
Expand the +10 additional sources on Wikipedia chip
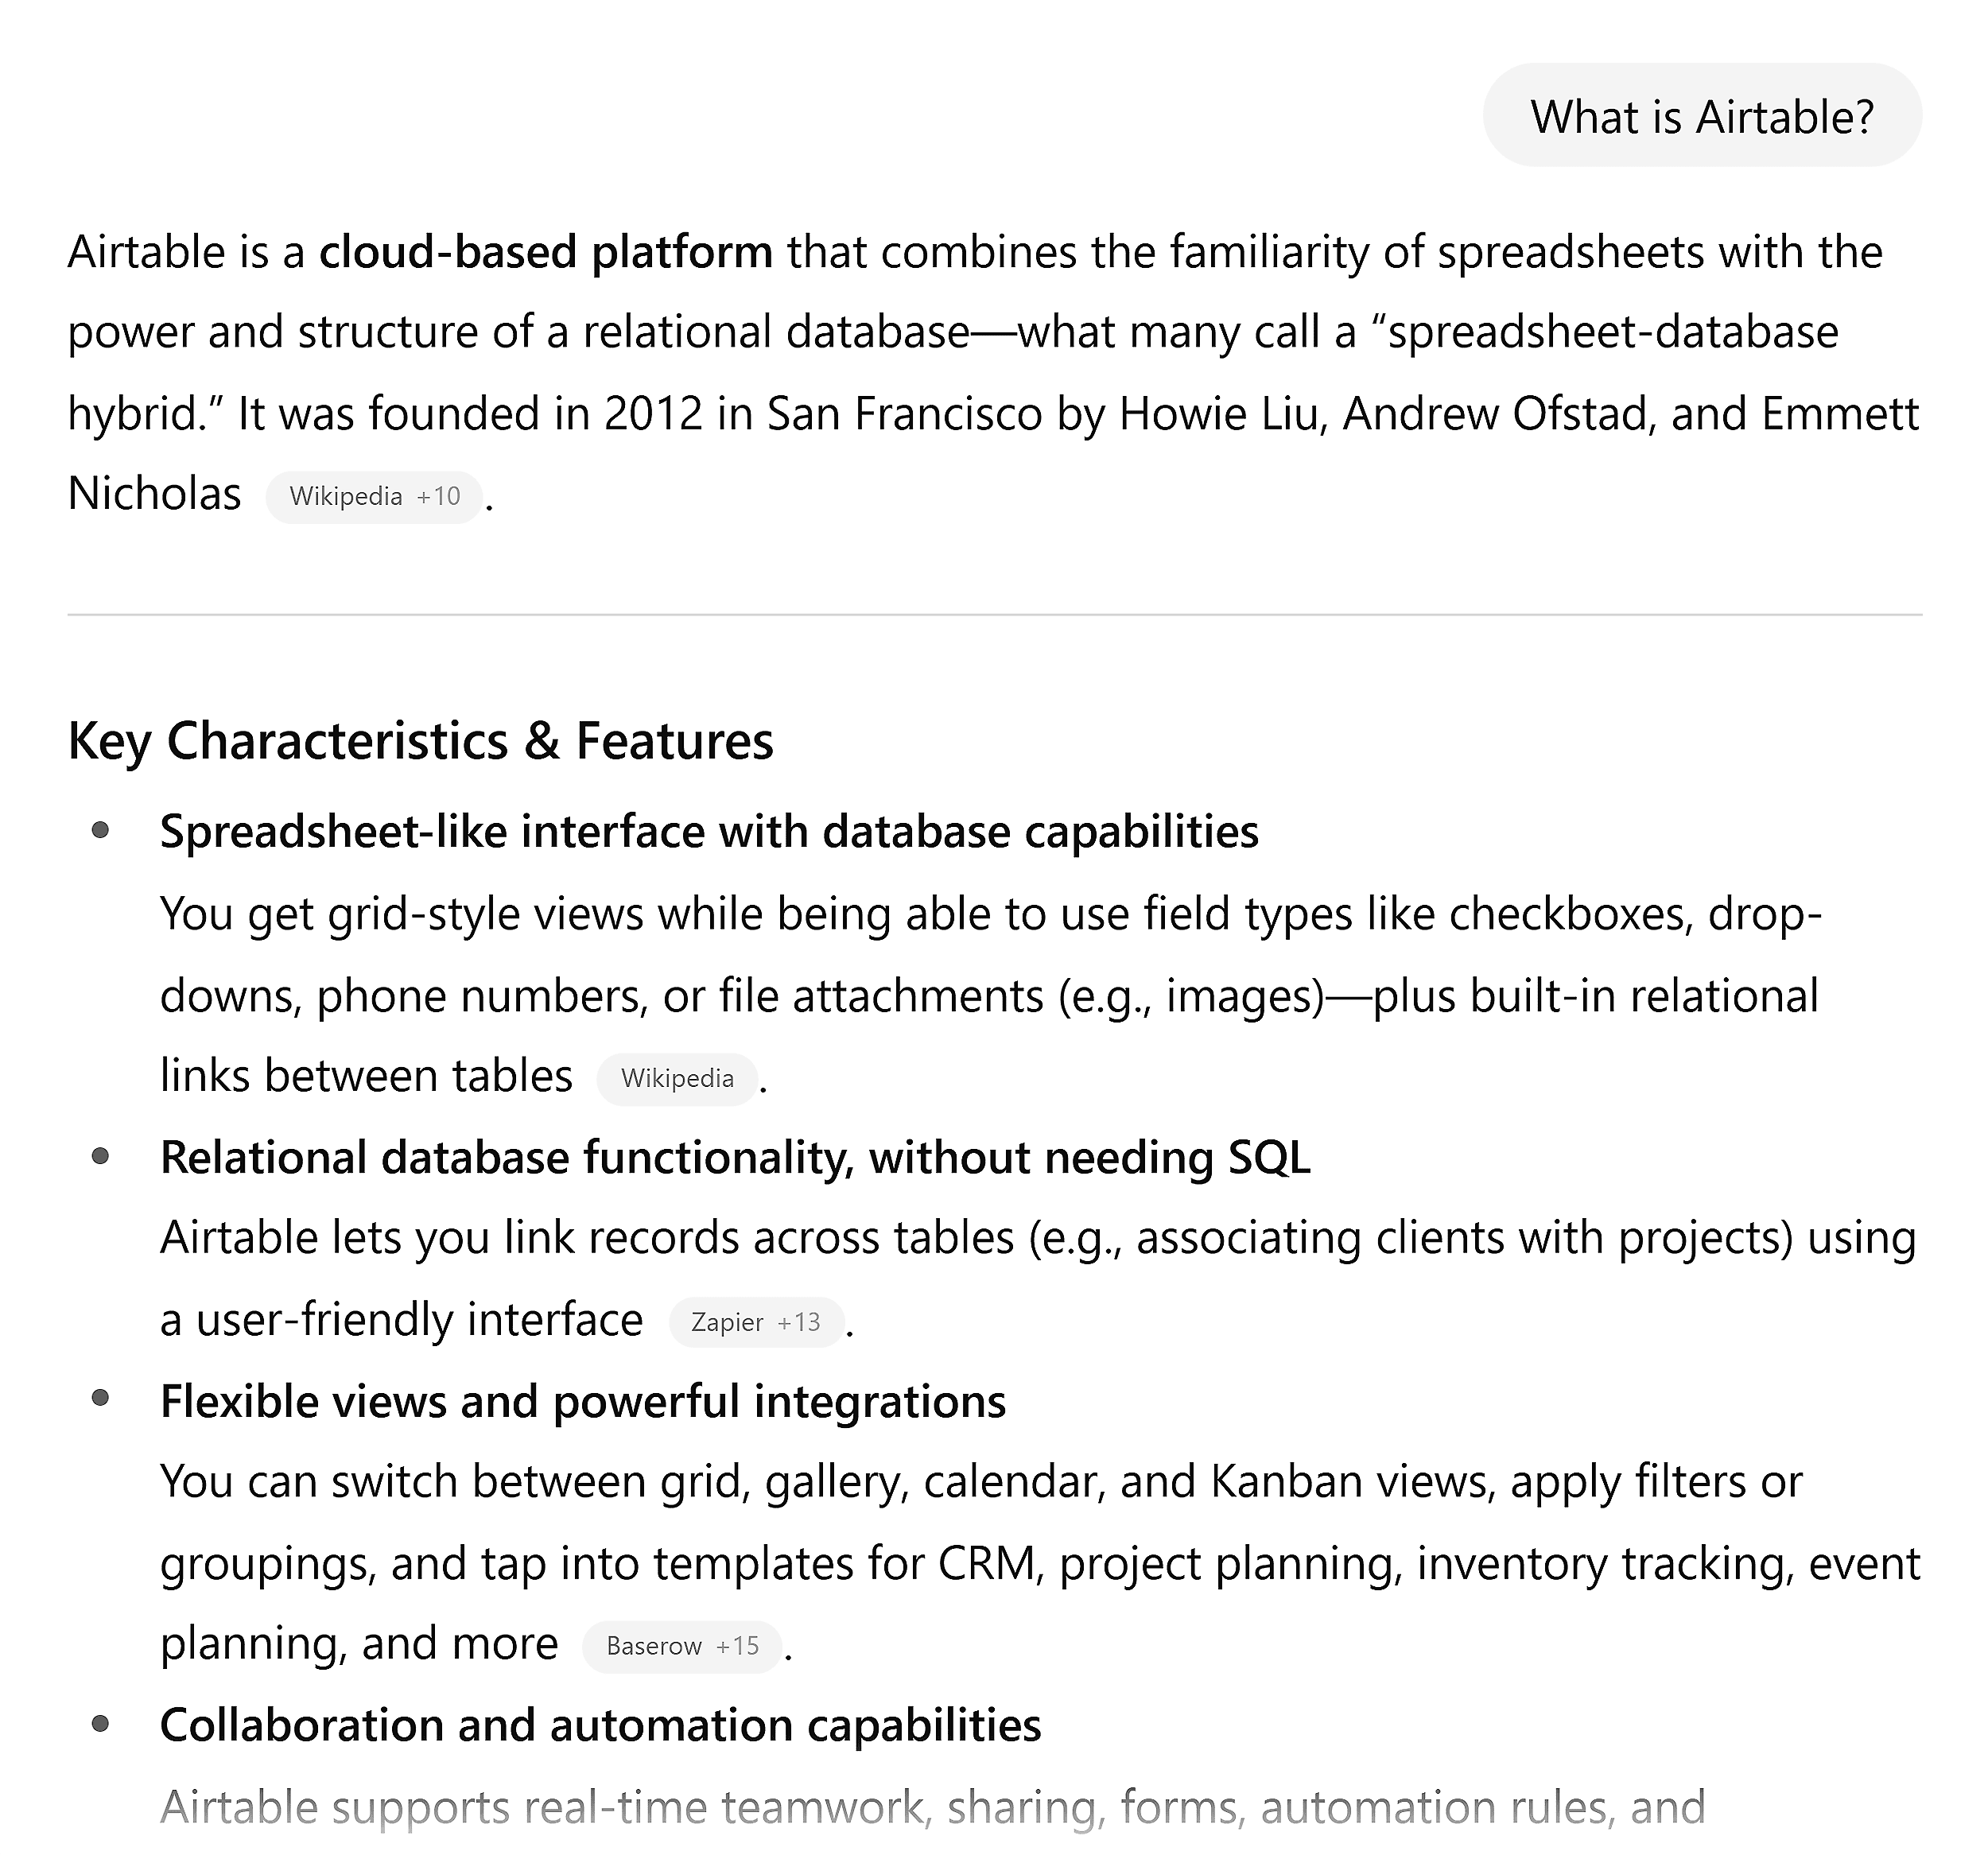pyautogui.click(x=437, y=496)
